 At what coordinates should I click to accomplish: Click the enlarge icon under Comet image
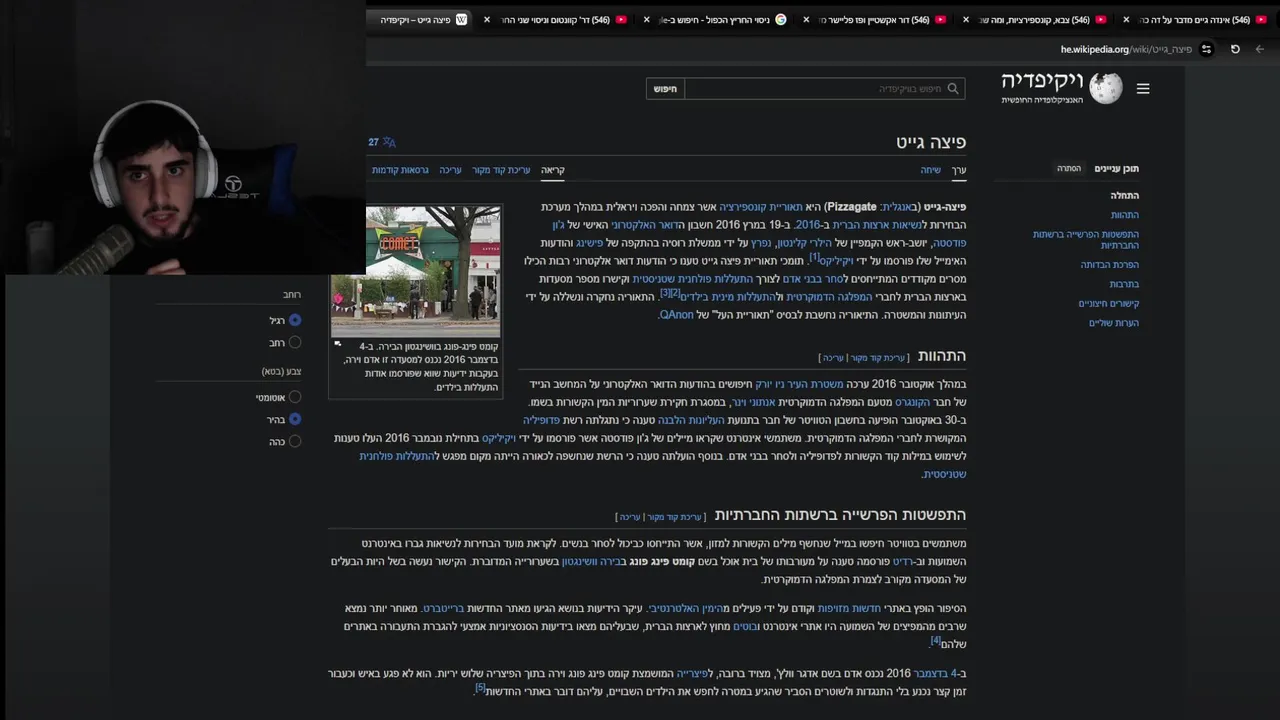click(x=337, y=345)
